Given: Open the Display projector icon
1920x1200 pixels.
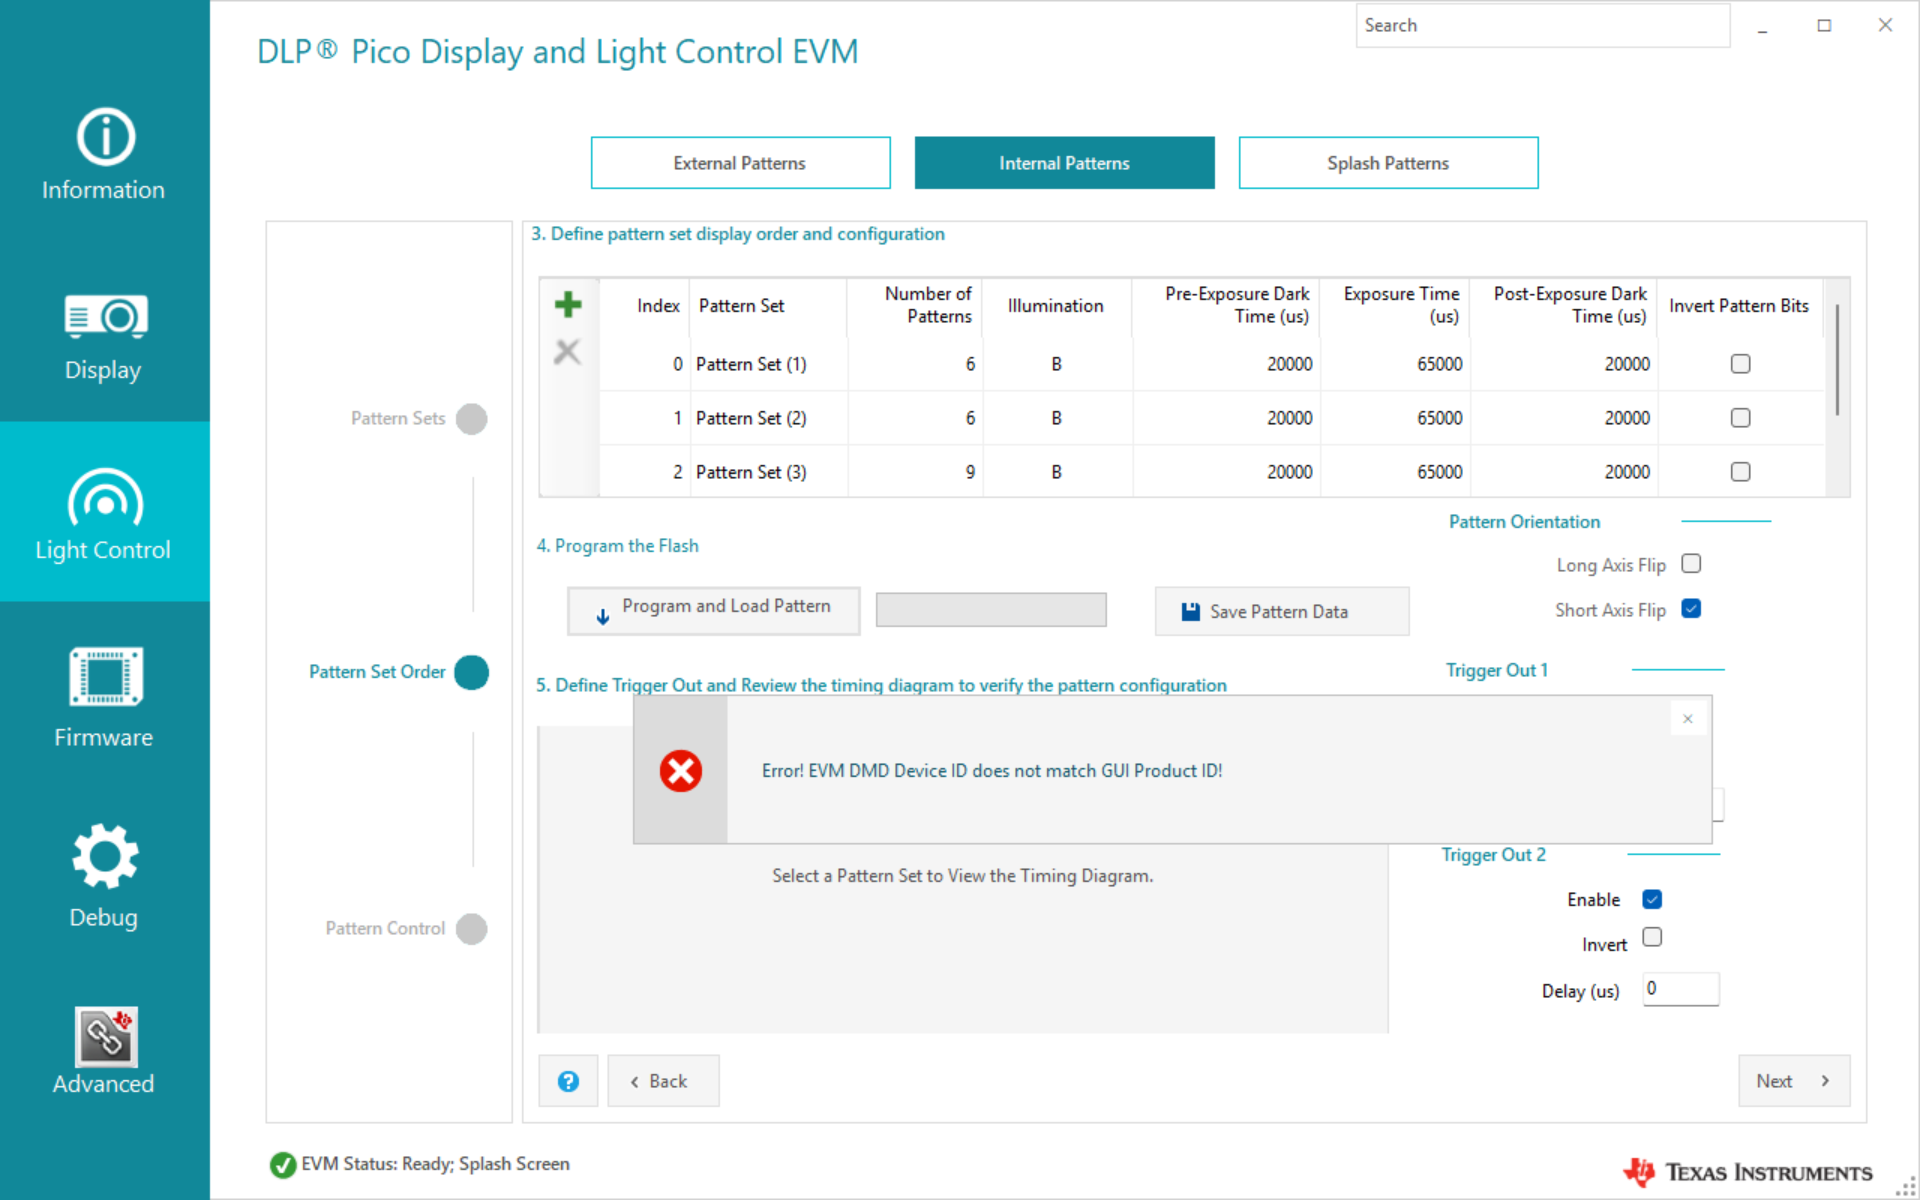Looking at the screenshot, I should coord(105,317).
